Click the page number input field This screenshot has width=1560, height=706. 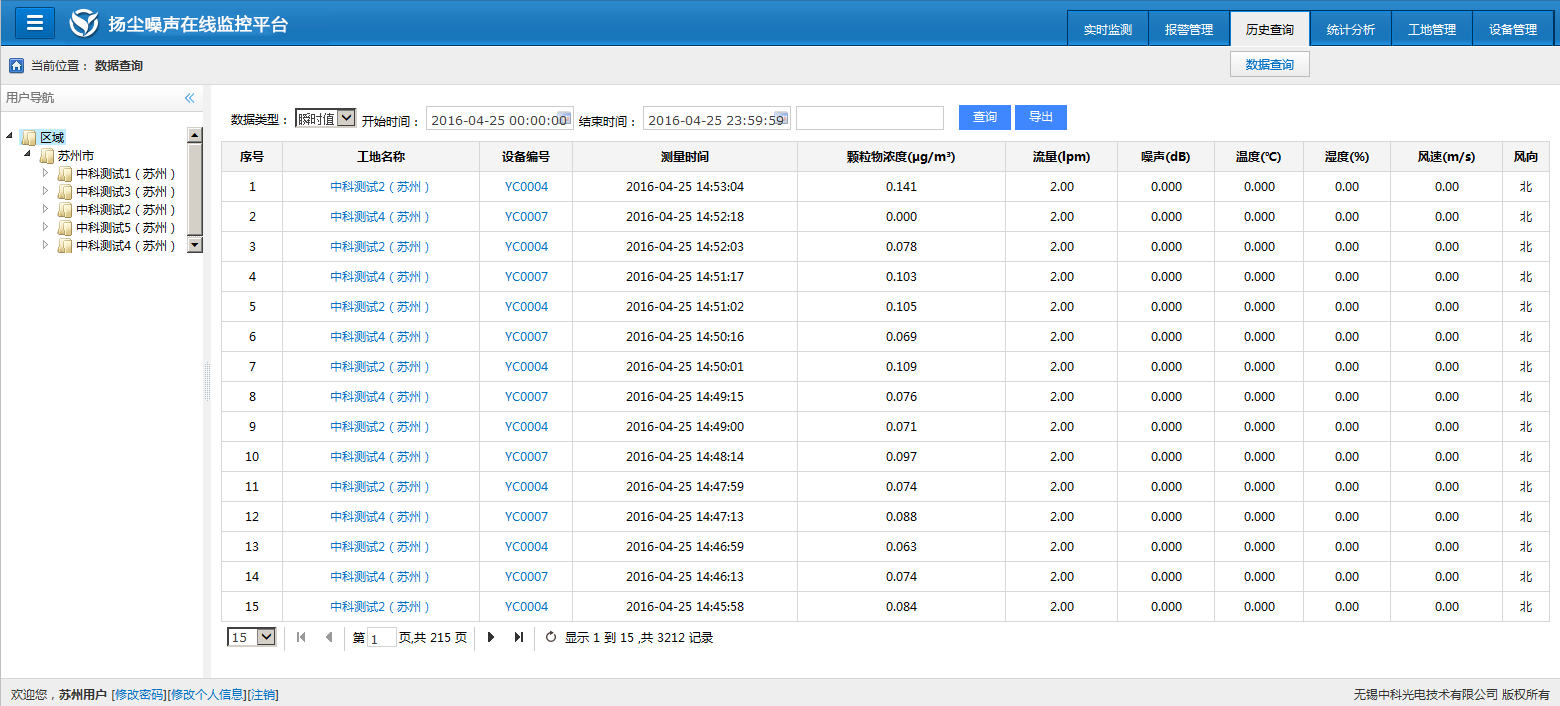[382, 638]
